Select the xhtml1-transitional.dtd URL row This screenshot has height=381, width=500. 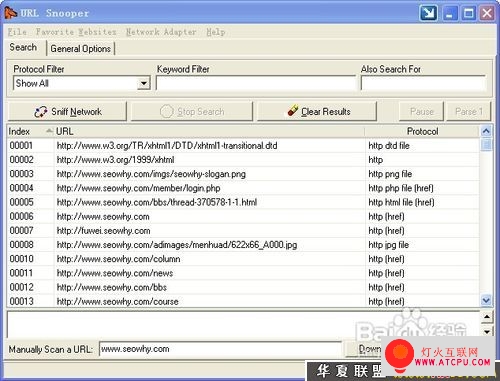coord(243,146)
